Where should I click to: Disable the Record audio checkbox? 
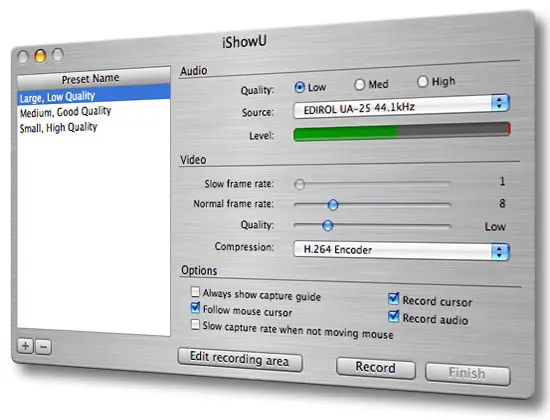click(394, 316)
